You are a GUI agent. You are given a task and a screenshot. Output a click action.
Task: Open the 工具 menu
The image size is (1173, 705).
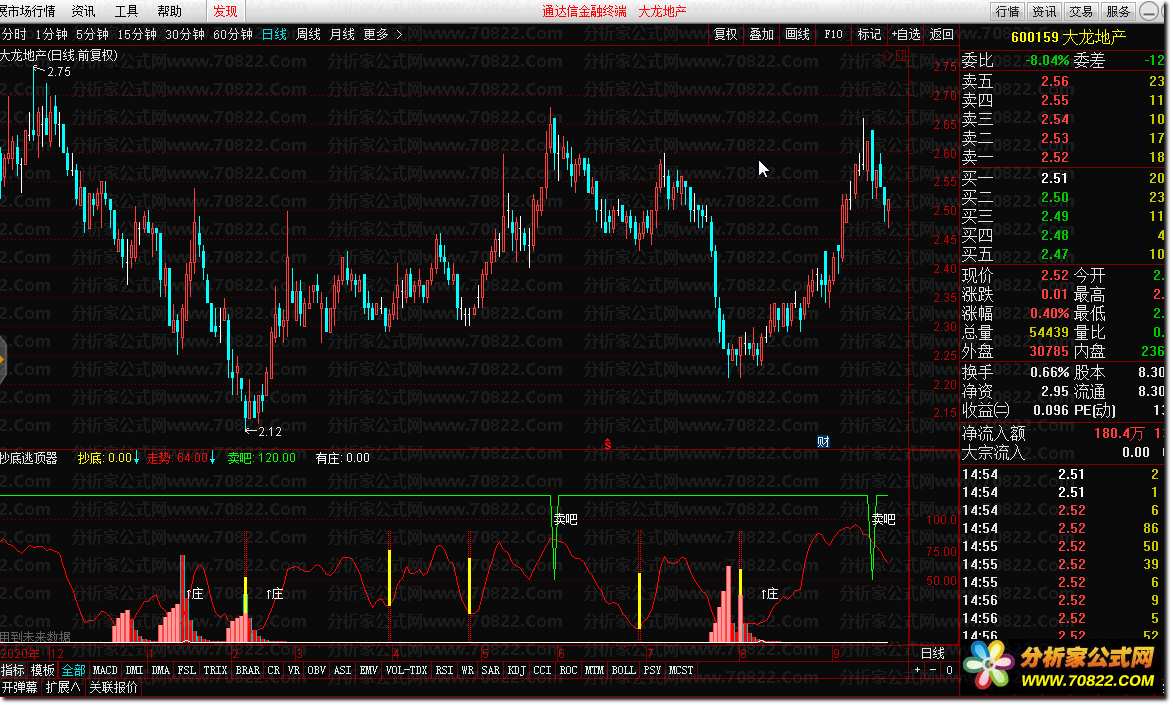[126, 11]
